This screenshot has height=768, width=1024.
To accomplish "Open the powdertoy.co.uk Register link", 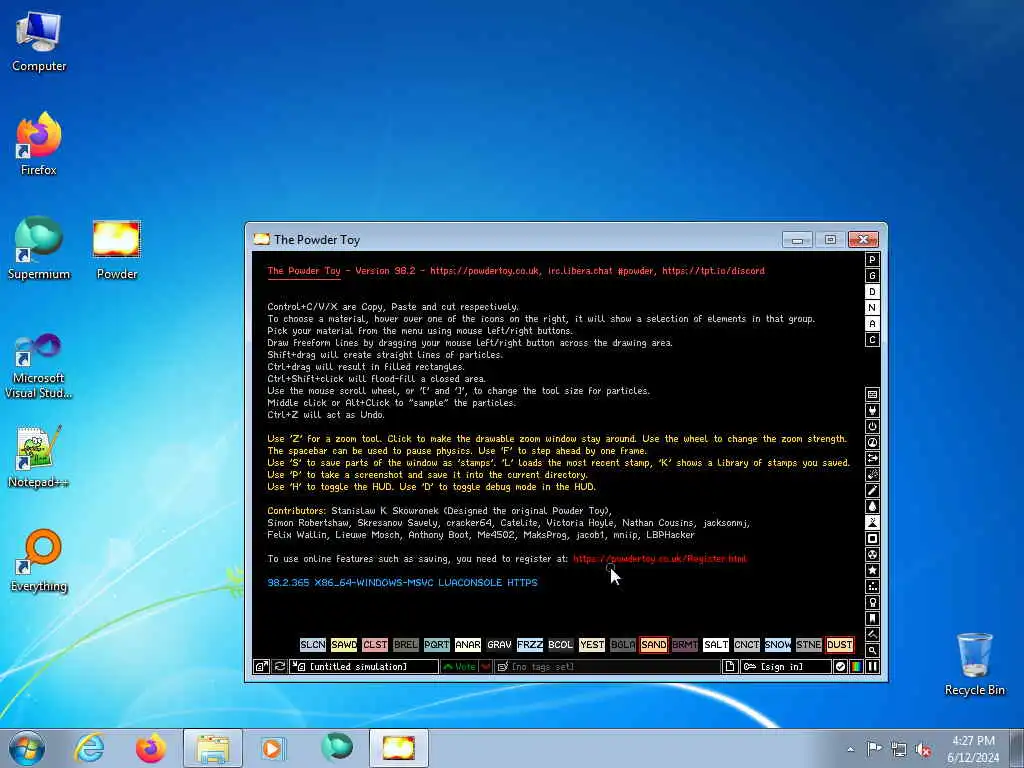I will click(x=660, y=558).
